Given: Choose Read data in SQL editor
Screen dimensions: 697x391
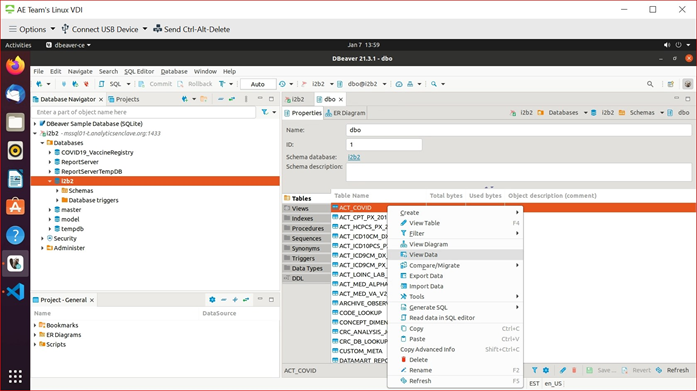Looking at the screenshot, I should pos(455,318).
